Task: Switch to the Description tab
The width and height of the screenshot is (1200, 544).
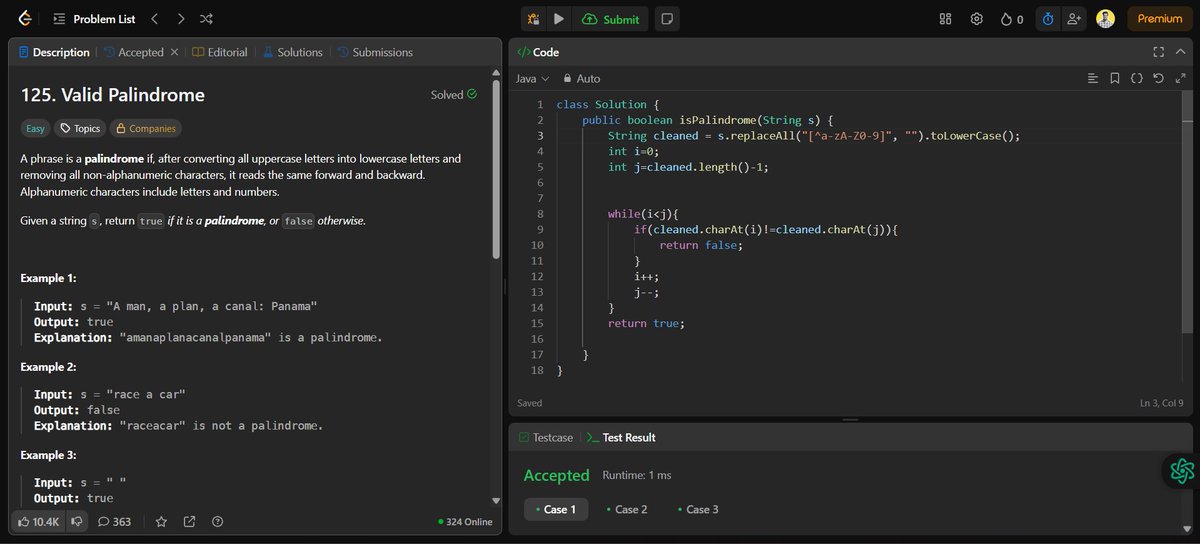Action: (54, 52)
